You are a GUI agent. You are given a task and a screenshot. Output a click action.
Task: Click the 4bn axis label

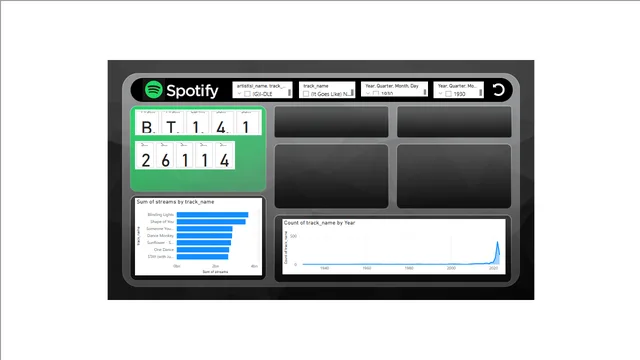(254, 266)
